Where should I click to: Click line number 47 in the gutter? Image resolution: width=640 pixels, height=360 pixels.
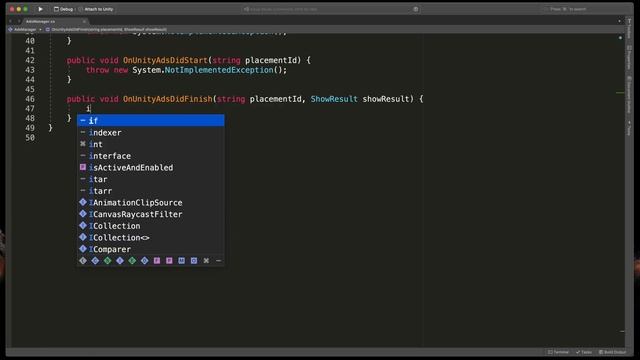point(30,109)
